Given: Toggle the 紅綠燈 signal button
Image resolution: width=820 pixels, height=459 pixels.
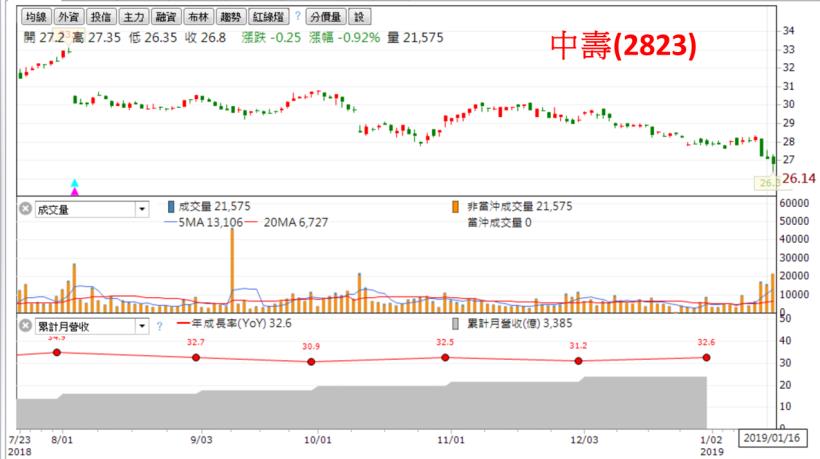Looking at the screenshot, I should click(x=268, y=17).
